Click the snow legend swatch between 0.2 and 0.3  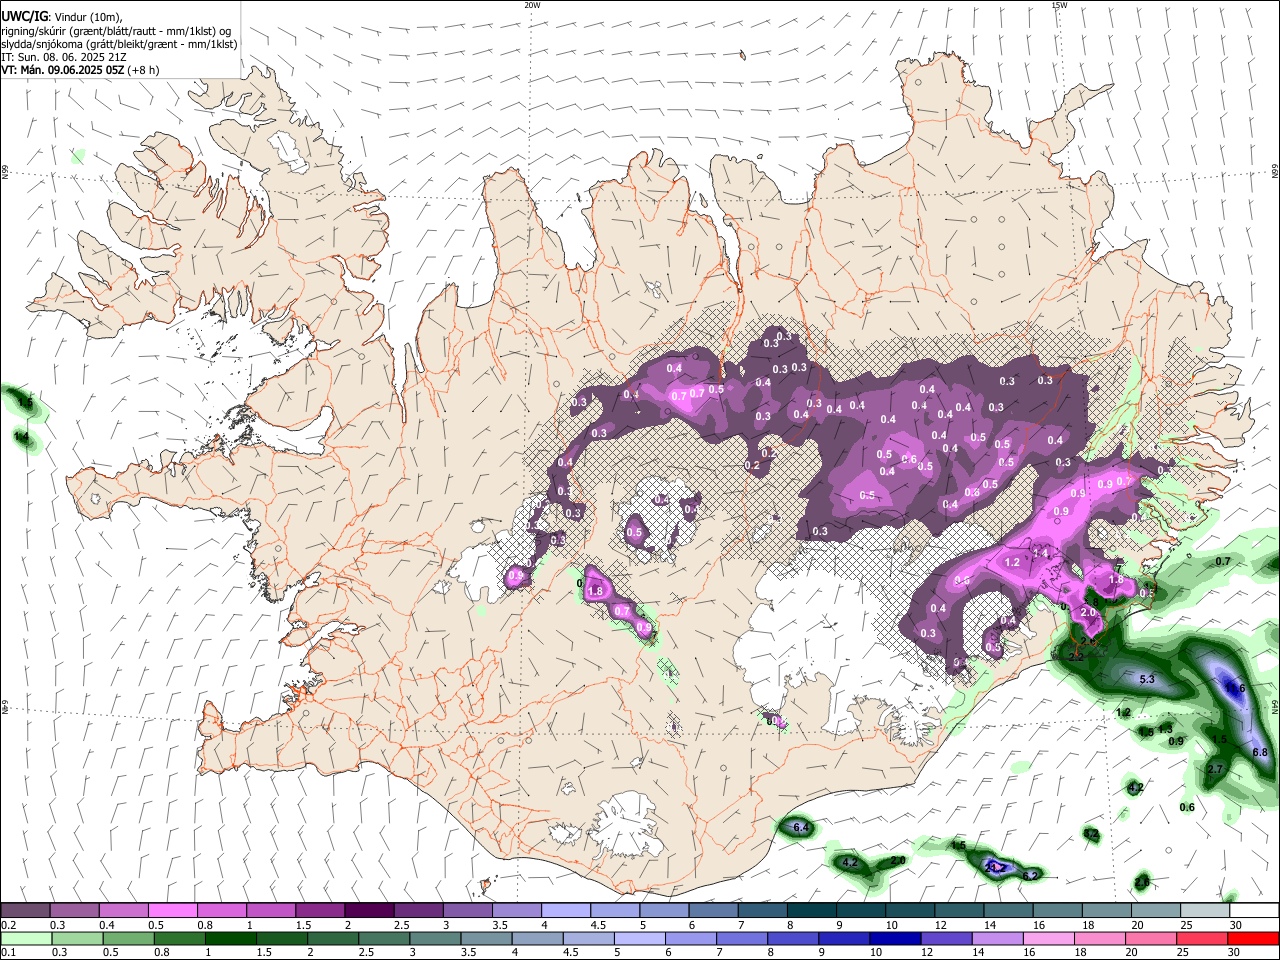tap(25, 910)
